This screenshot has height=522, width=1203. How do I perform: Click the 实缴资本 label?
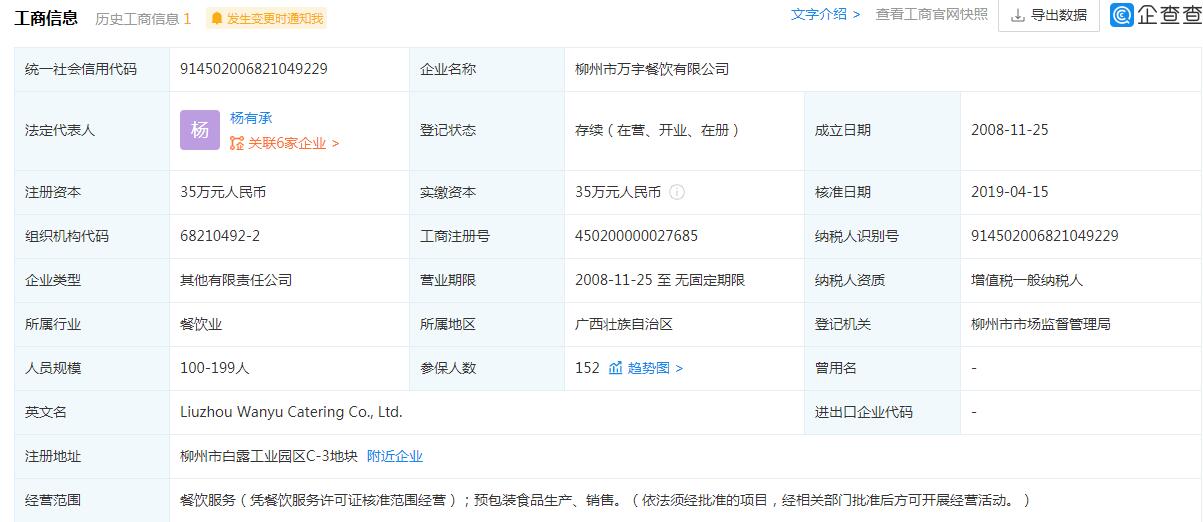448,192
